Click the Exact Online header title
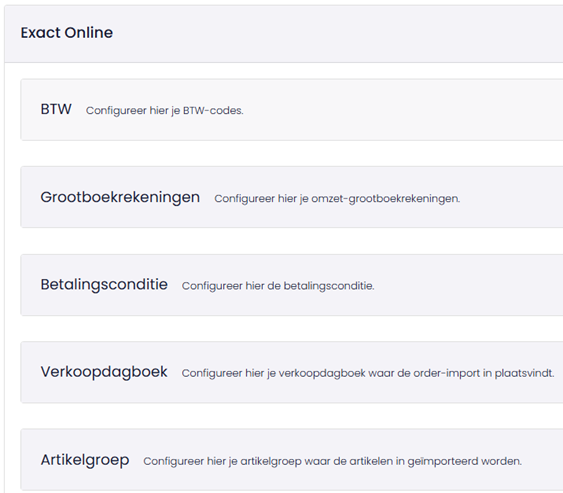The image size is (563, 493). tap(67, 33)
